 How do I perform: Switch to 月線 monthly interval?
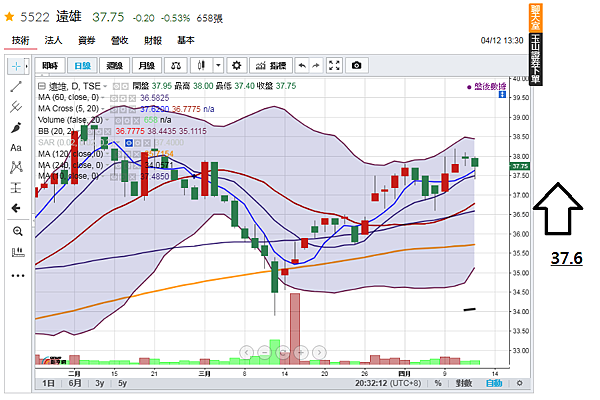147,65
